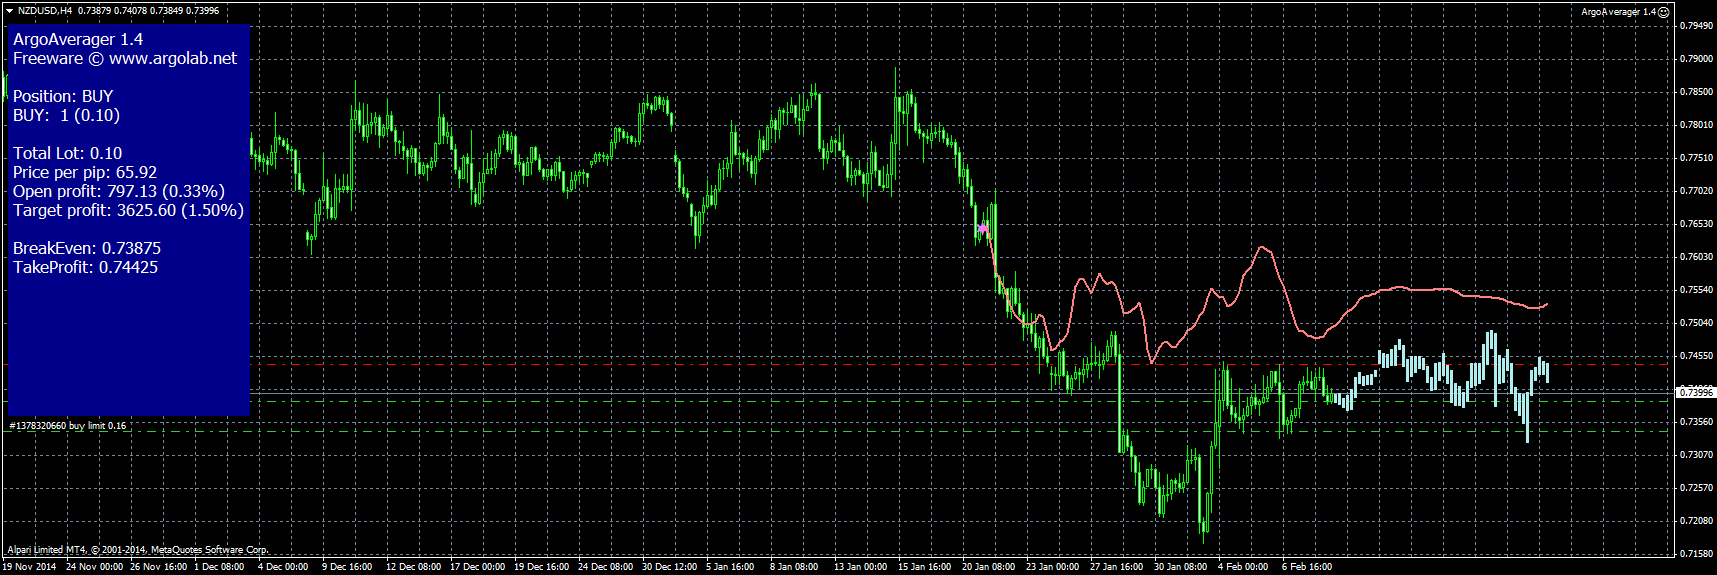Click time axis label '15 Jan 16:00'
The image size is (1717, 575).
(x=925, y=567)
